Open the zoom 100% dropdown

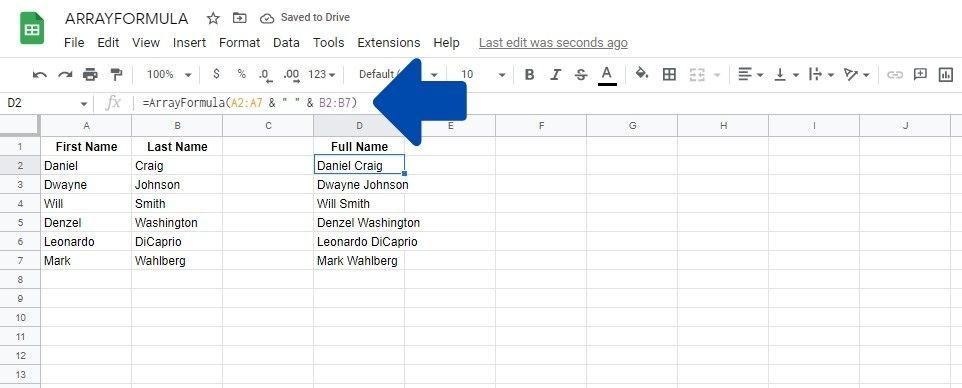pyautogui.click(x=169, y=75)
